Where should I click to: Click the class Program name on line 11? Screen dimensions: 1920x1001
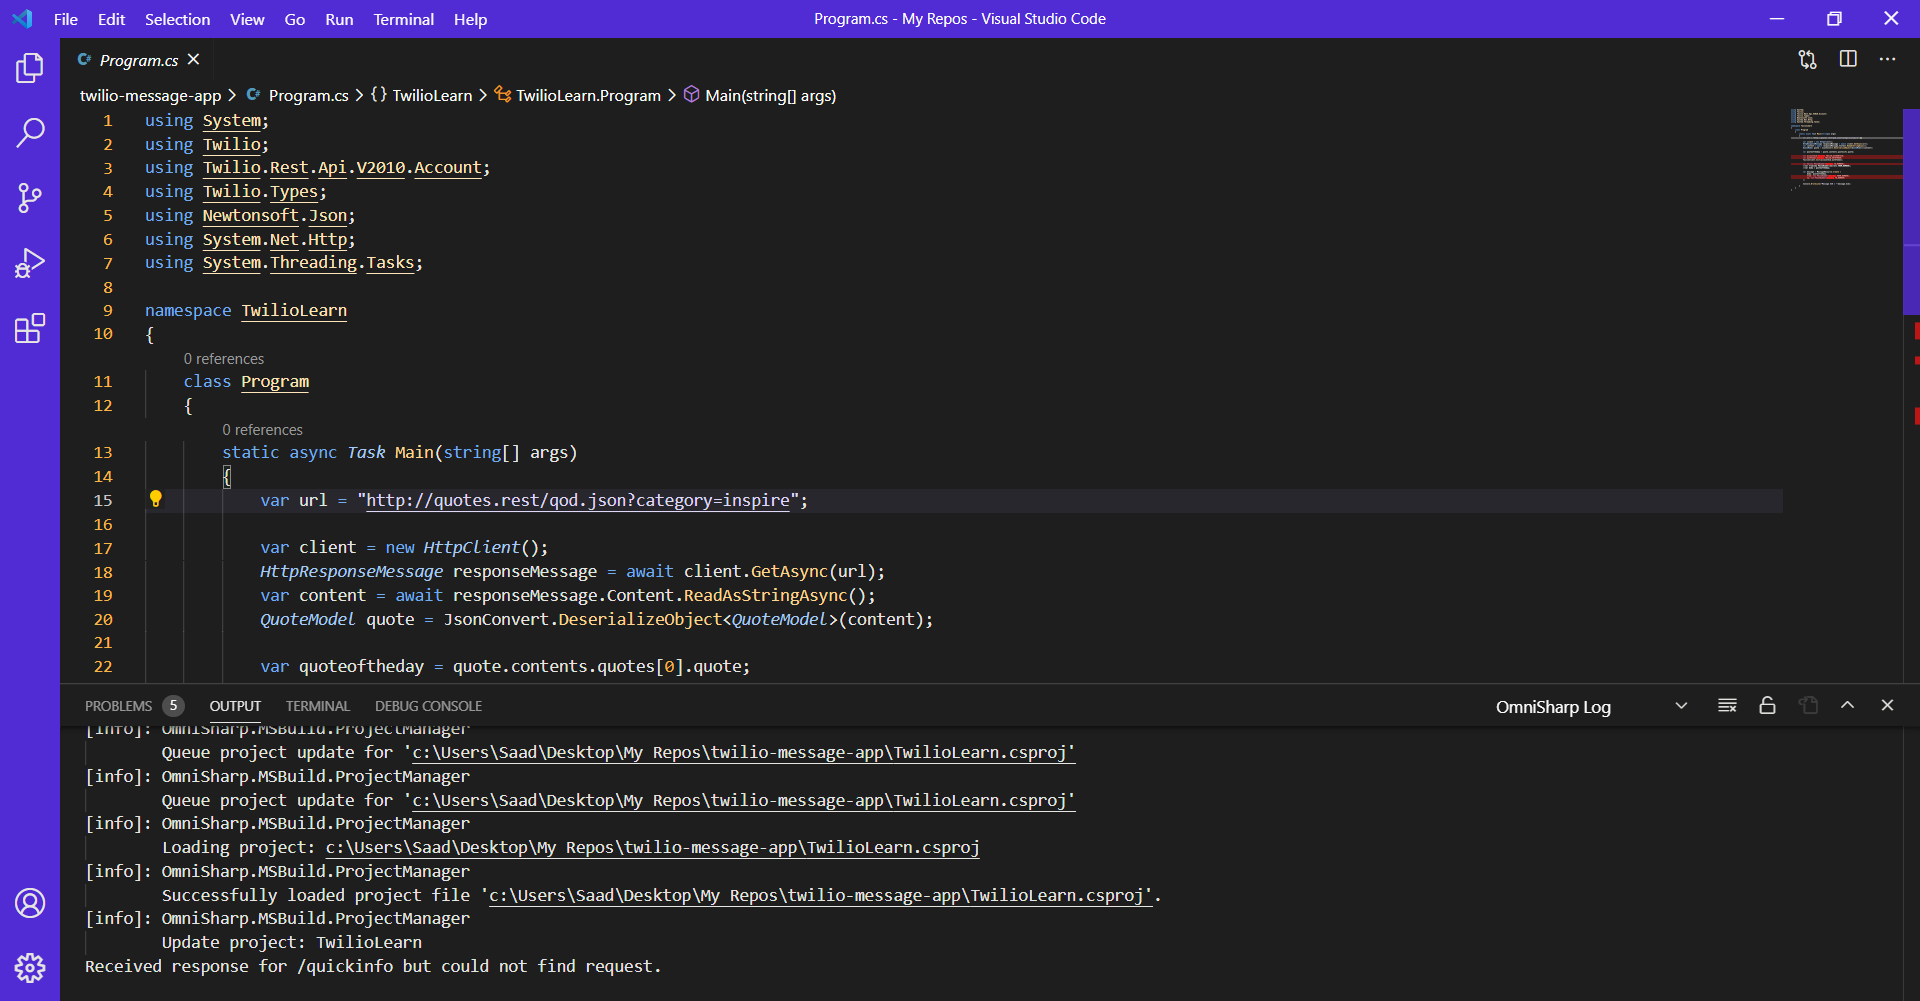pyautogui.click(x=275, y=382)
